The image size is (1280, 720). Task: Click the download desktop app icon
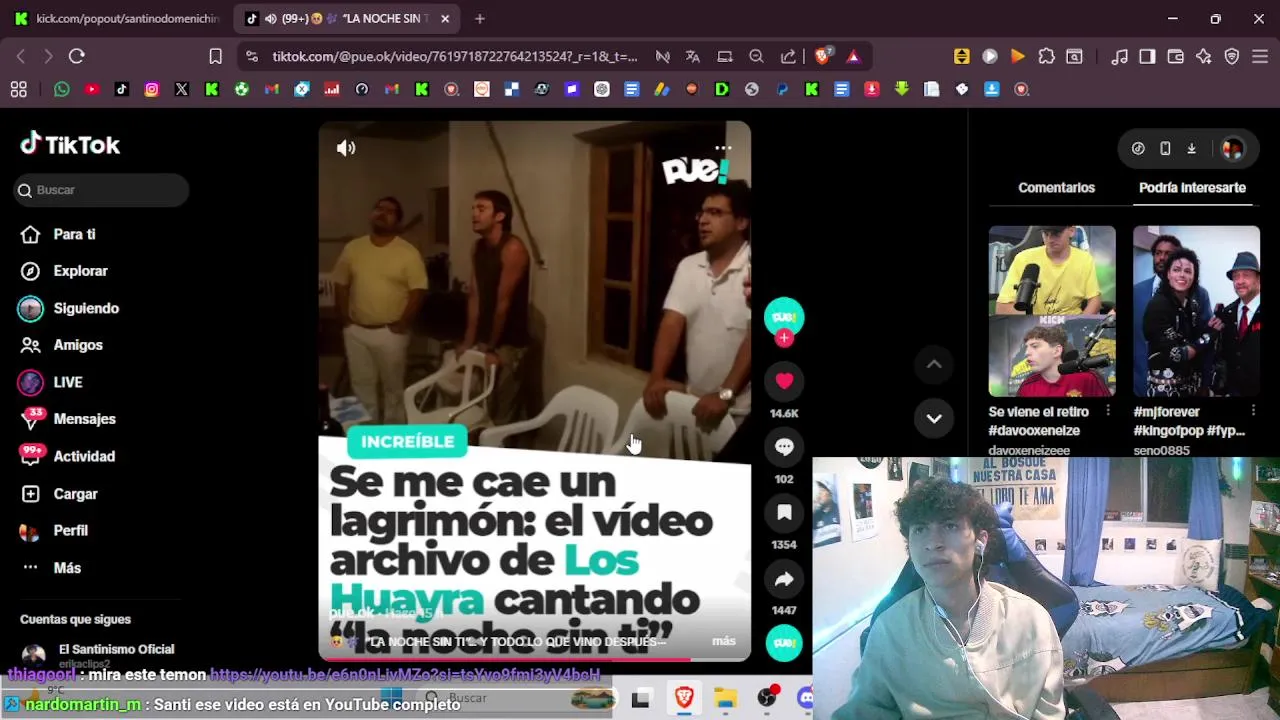[1191, 148]
